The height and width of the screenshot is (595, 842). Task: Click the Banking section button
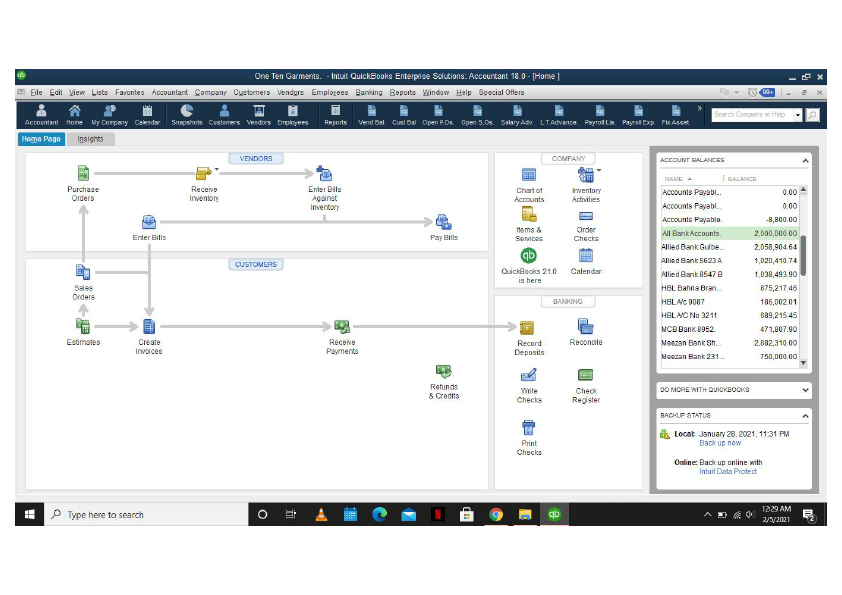tap(568, 301)
